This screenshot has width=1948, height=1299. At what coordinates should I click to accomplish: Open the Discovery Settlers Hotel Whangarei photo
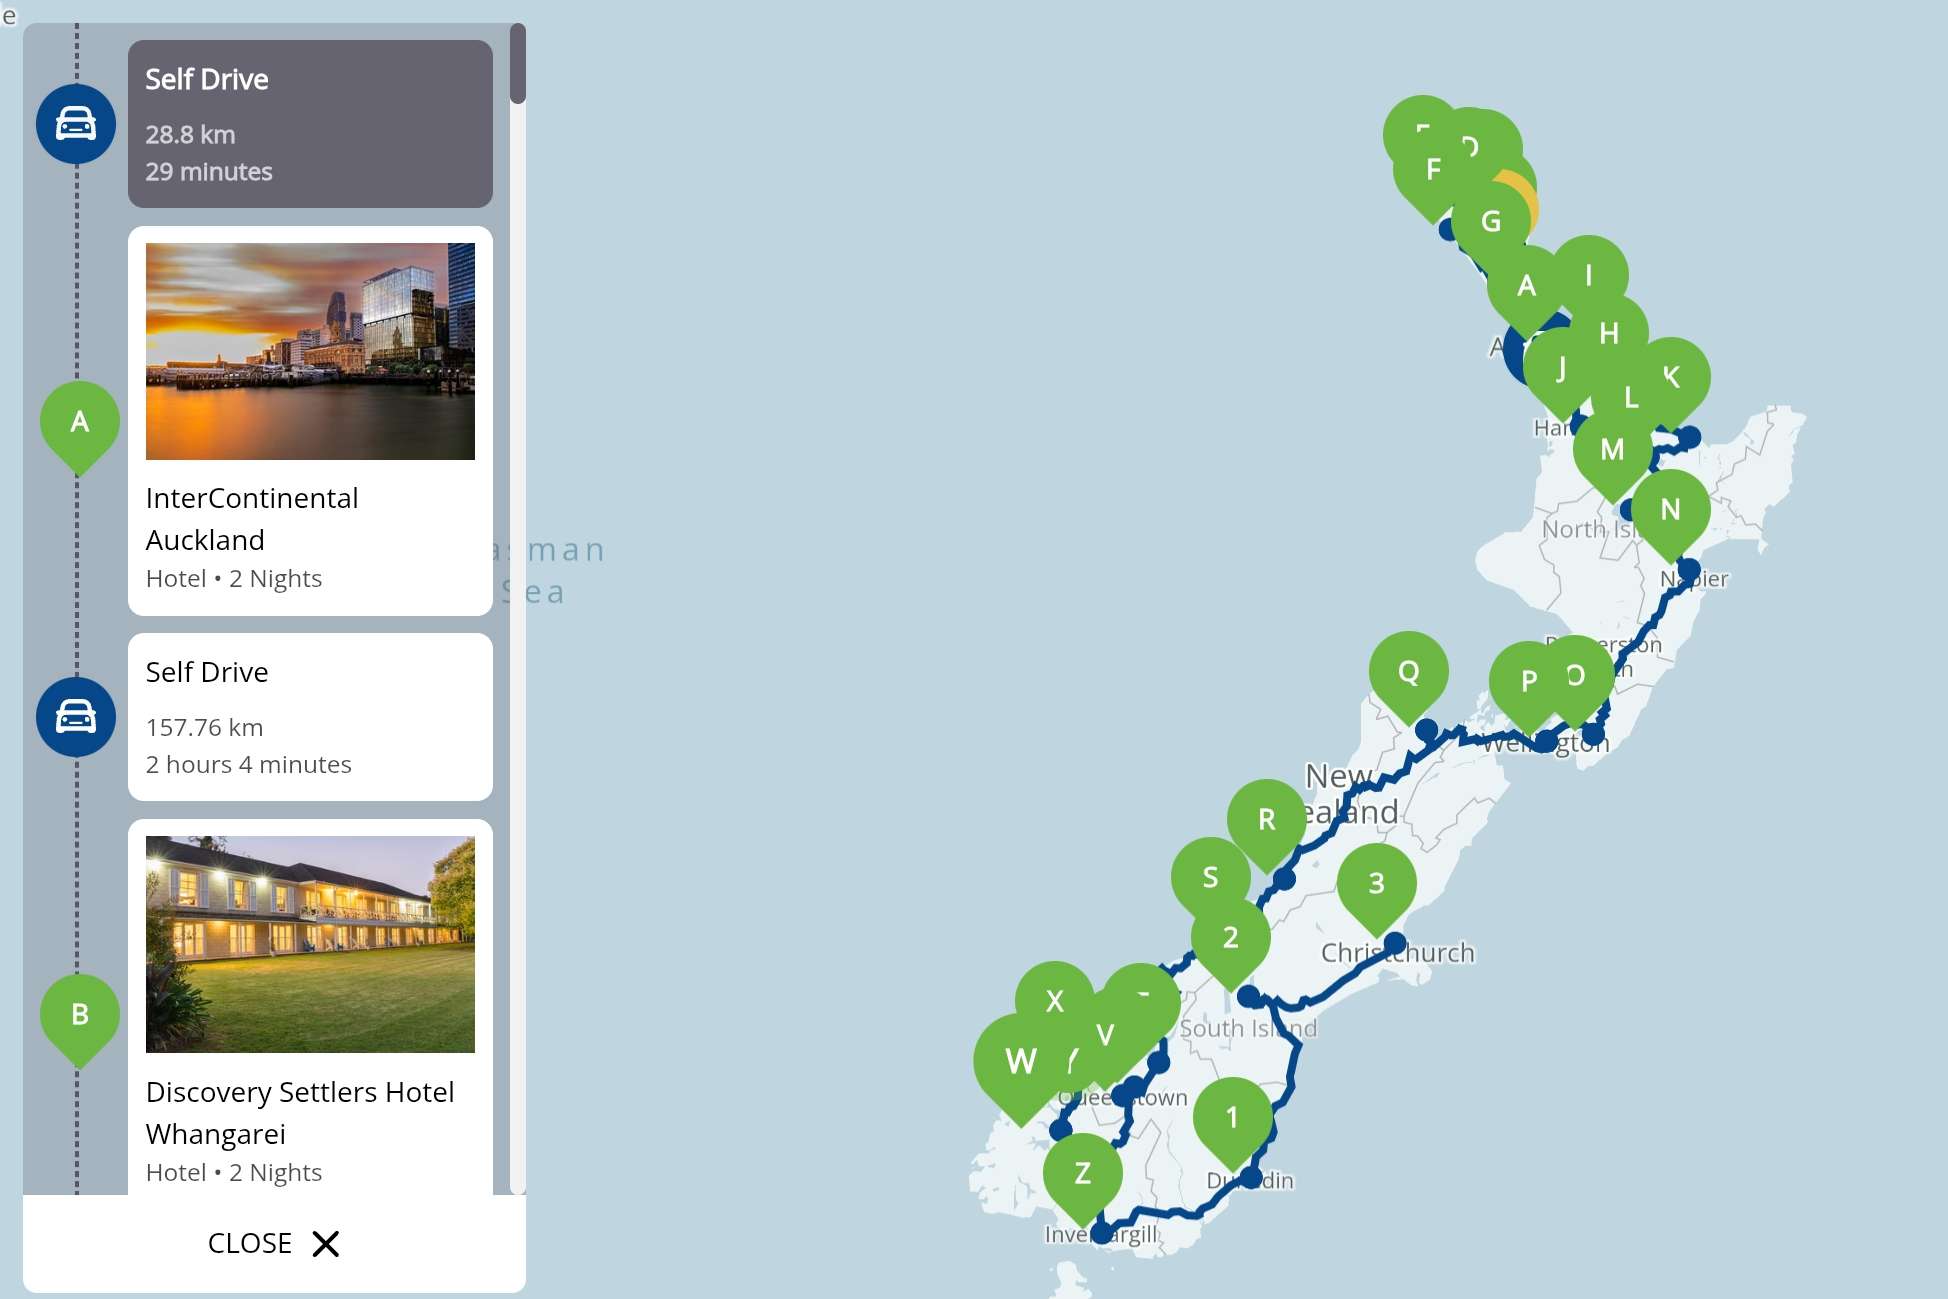(310, 944)
